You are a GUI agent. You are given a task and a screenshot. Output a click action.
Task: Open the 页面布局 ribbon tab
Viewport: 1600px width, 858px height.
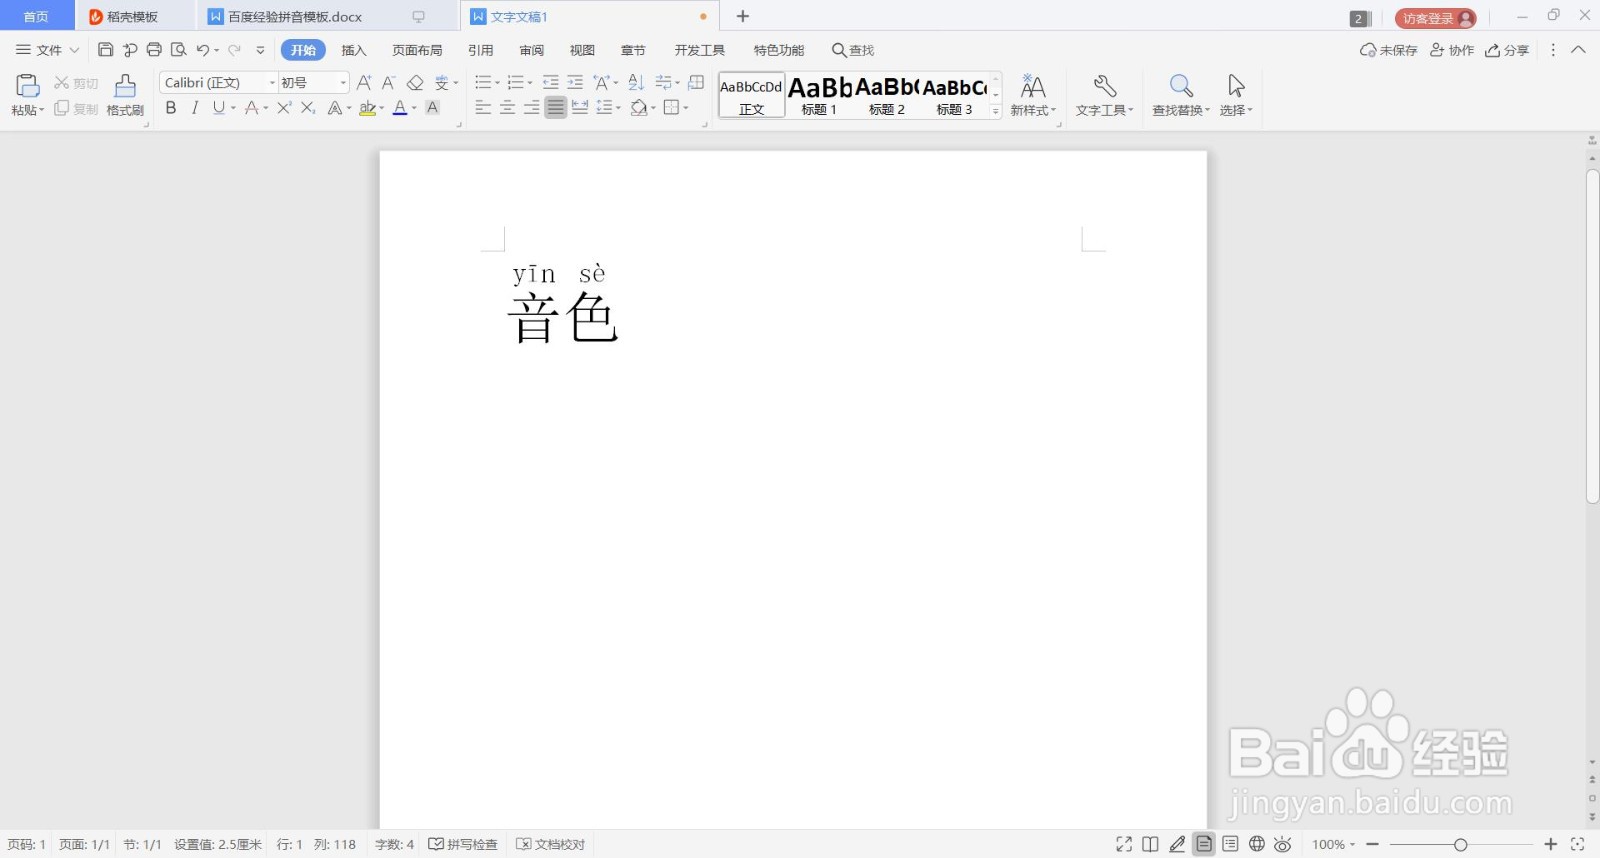[417, 50]
